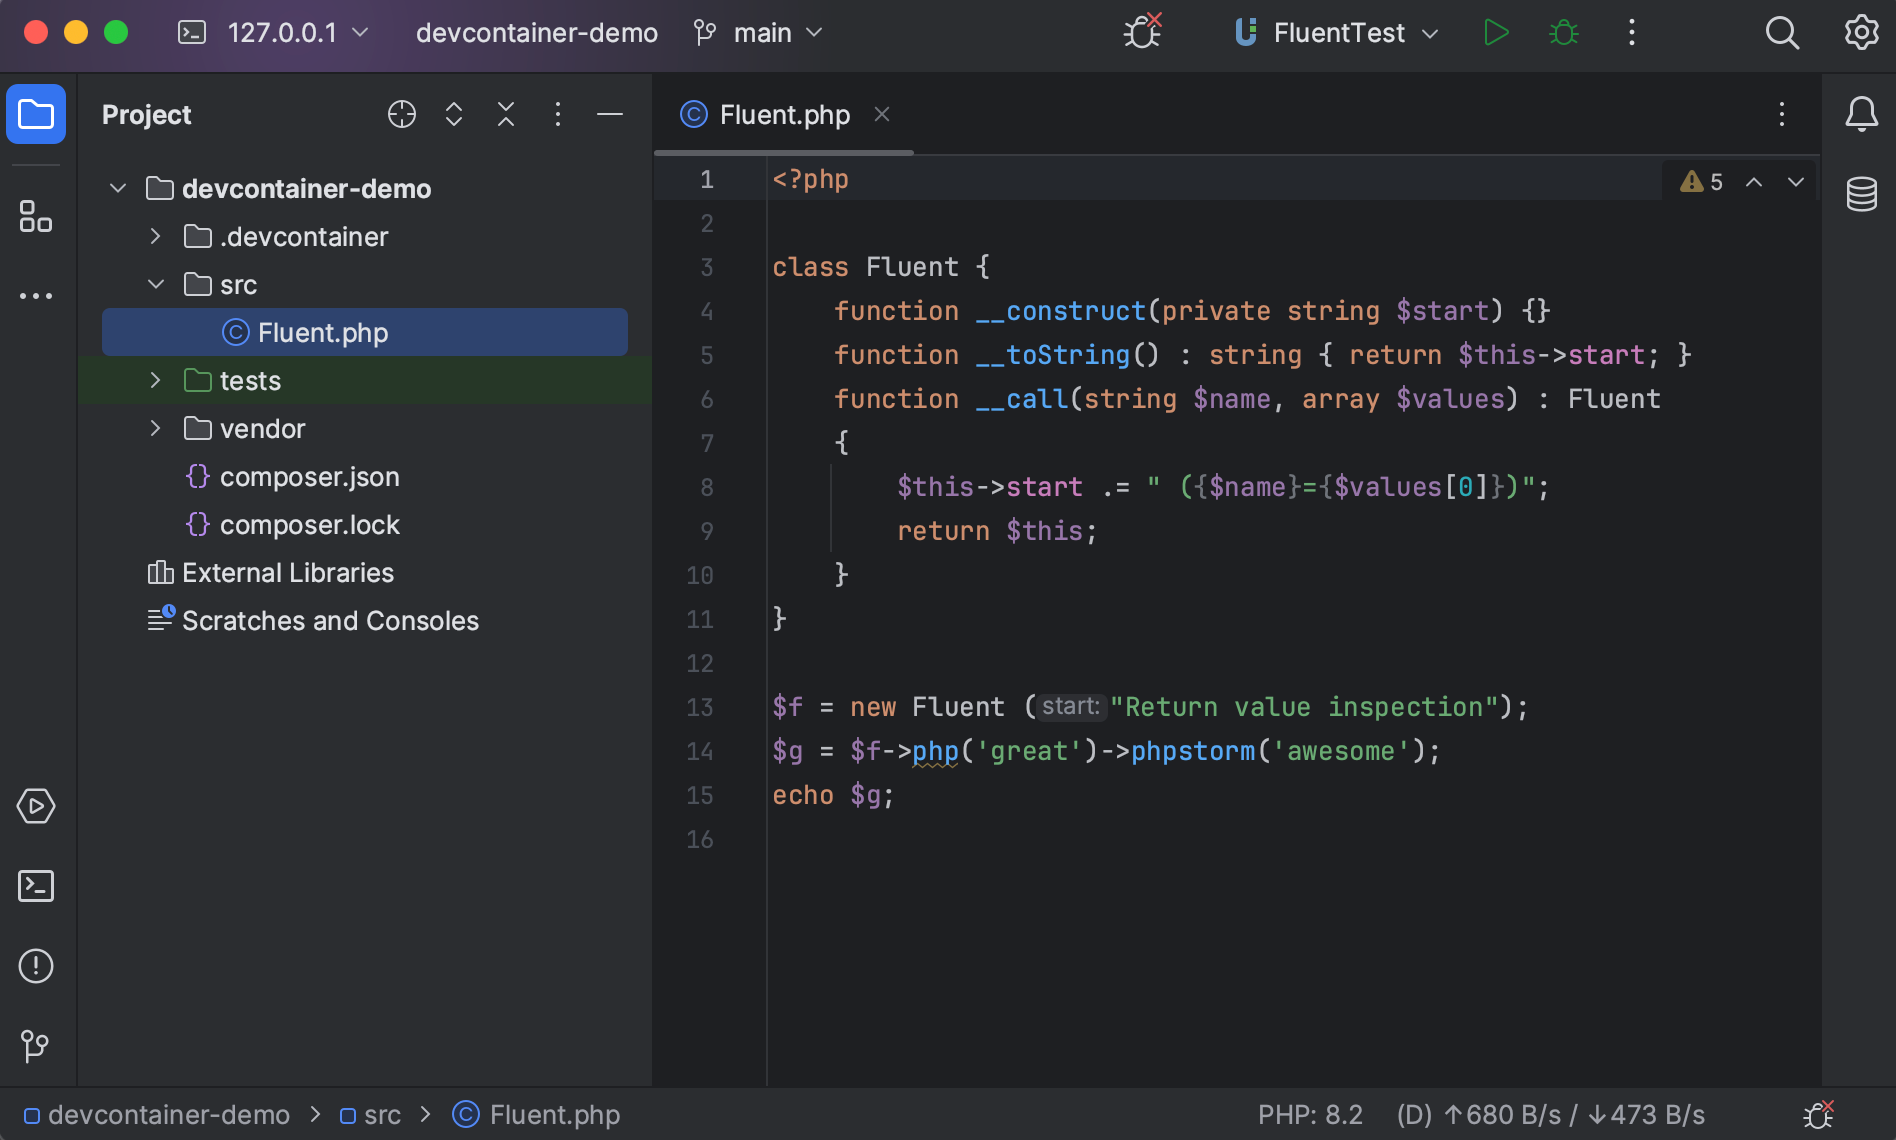Open the Git tool window

36,1046
